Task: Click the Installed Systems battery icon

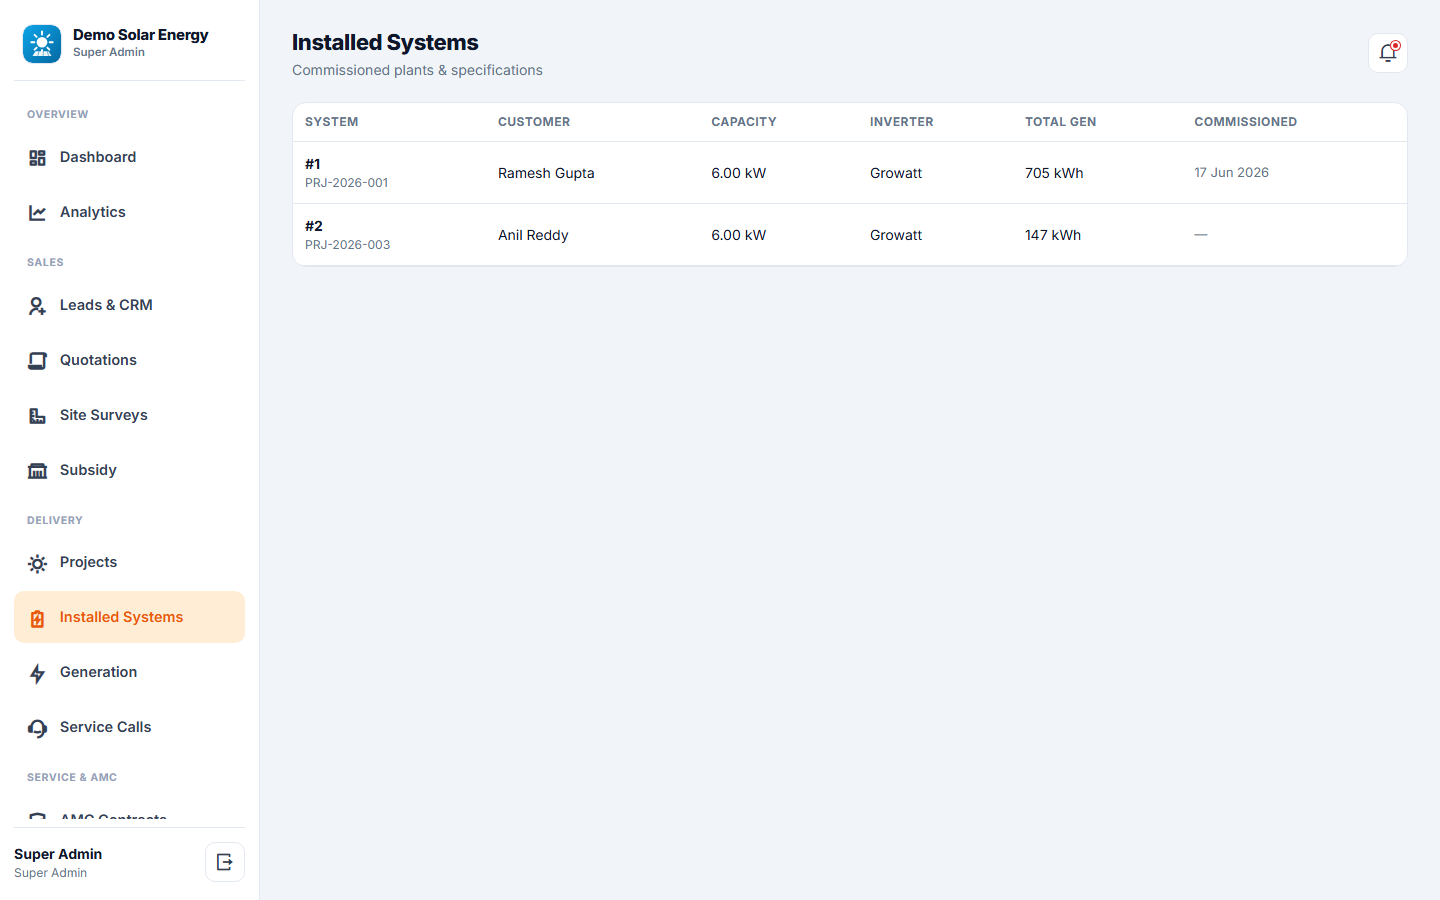Action: pyautogui.click(x=38, y=618)
